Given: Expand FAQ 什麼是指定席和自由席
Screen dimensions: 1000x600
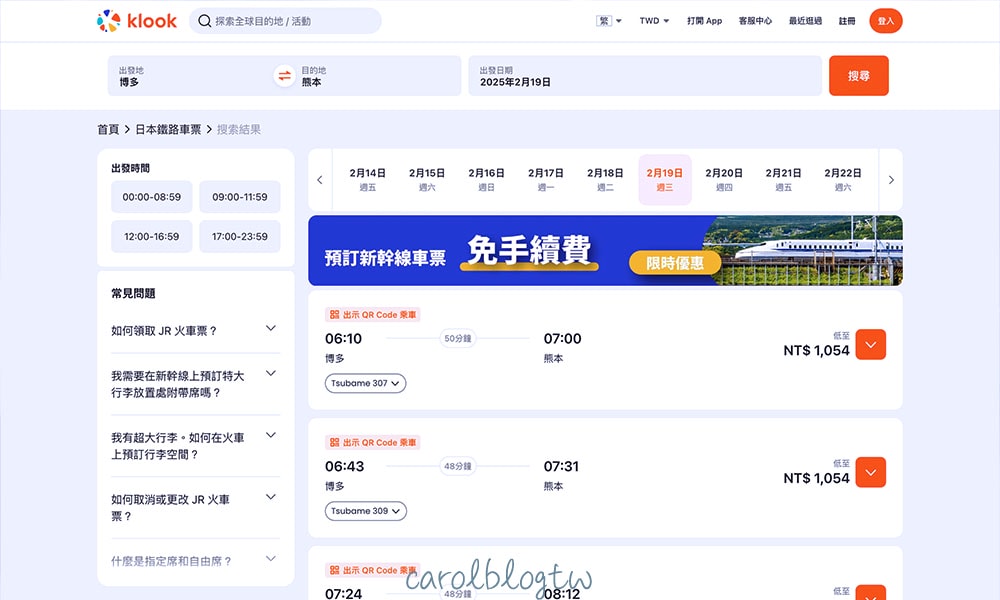Looking at the screenshot, I should (x=195, y=560).
